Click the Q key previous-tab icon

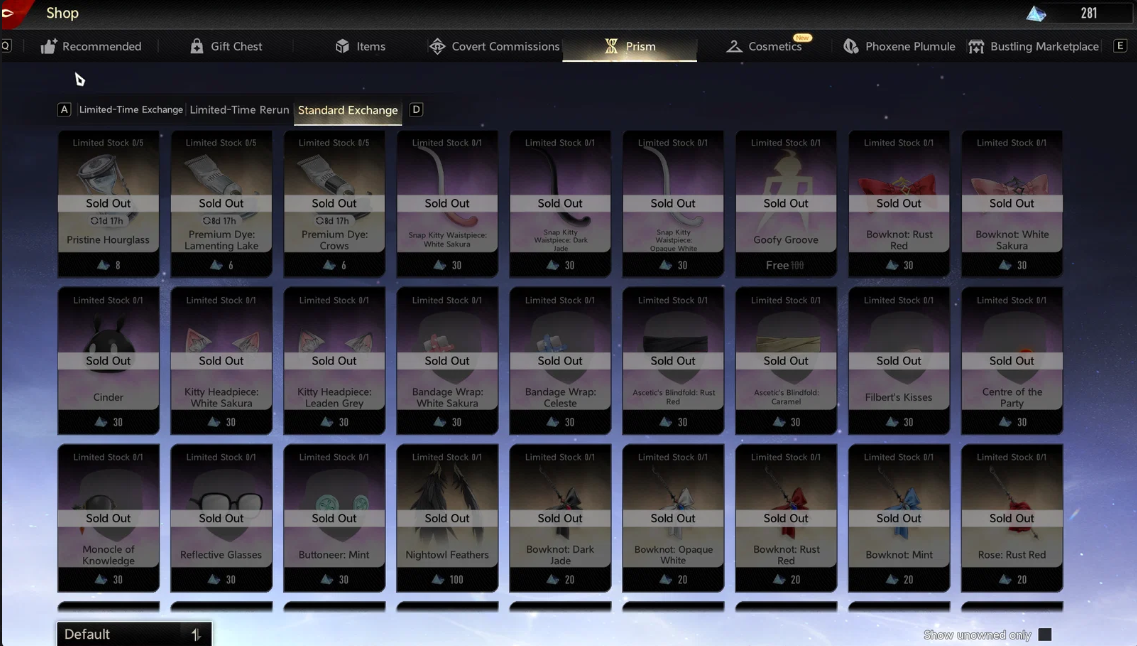coord(6,46)
